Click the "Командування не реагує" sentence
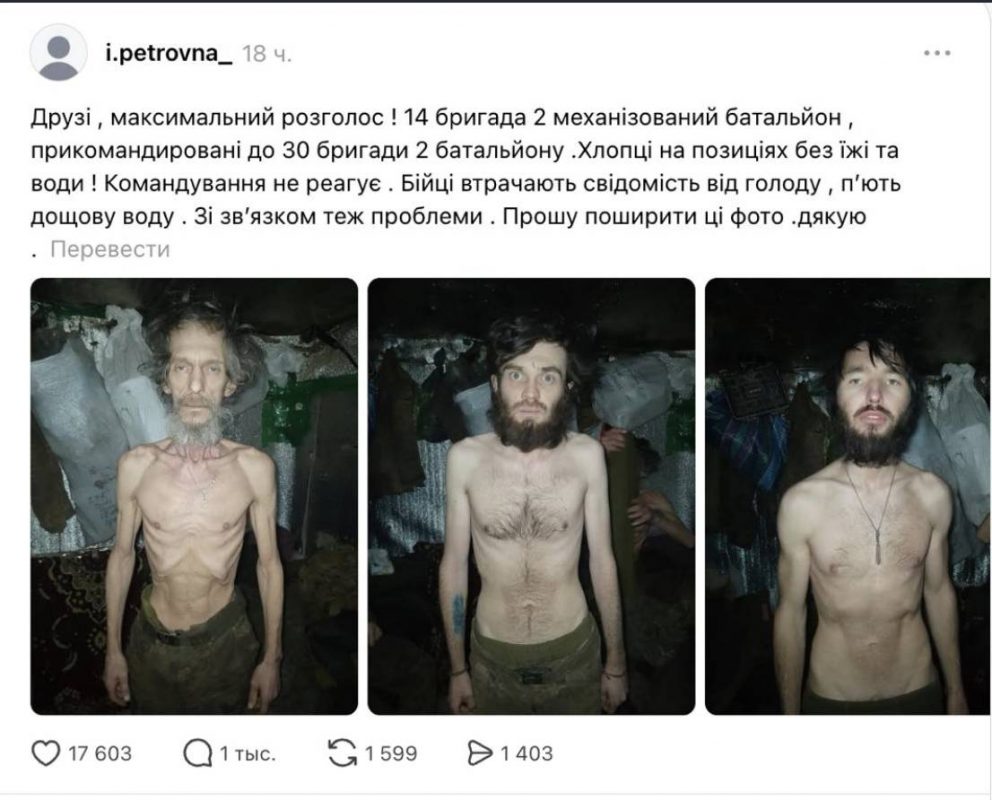 [x=241, y=184]
